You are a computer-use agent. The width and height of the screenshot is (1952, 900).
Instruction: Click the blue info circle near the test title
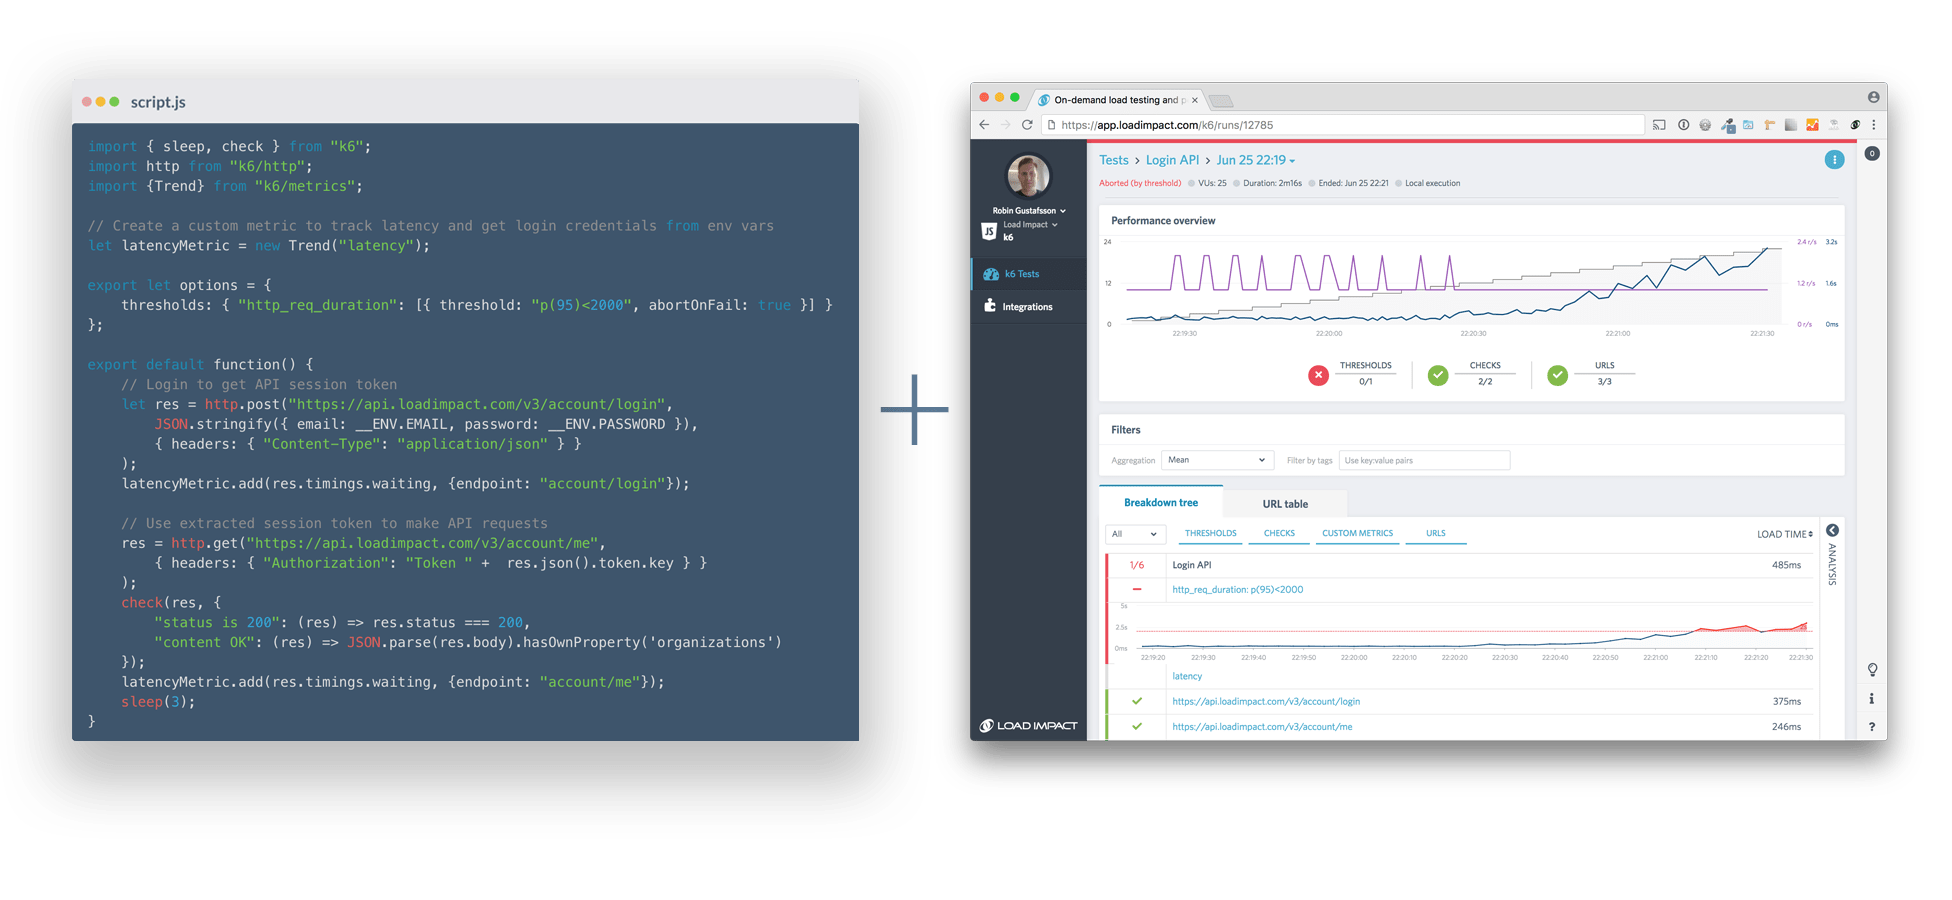coord(1834,159)
